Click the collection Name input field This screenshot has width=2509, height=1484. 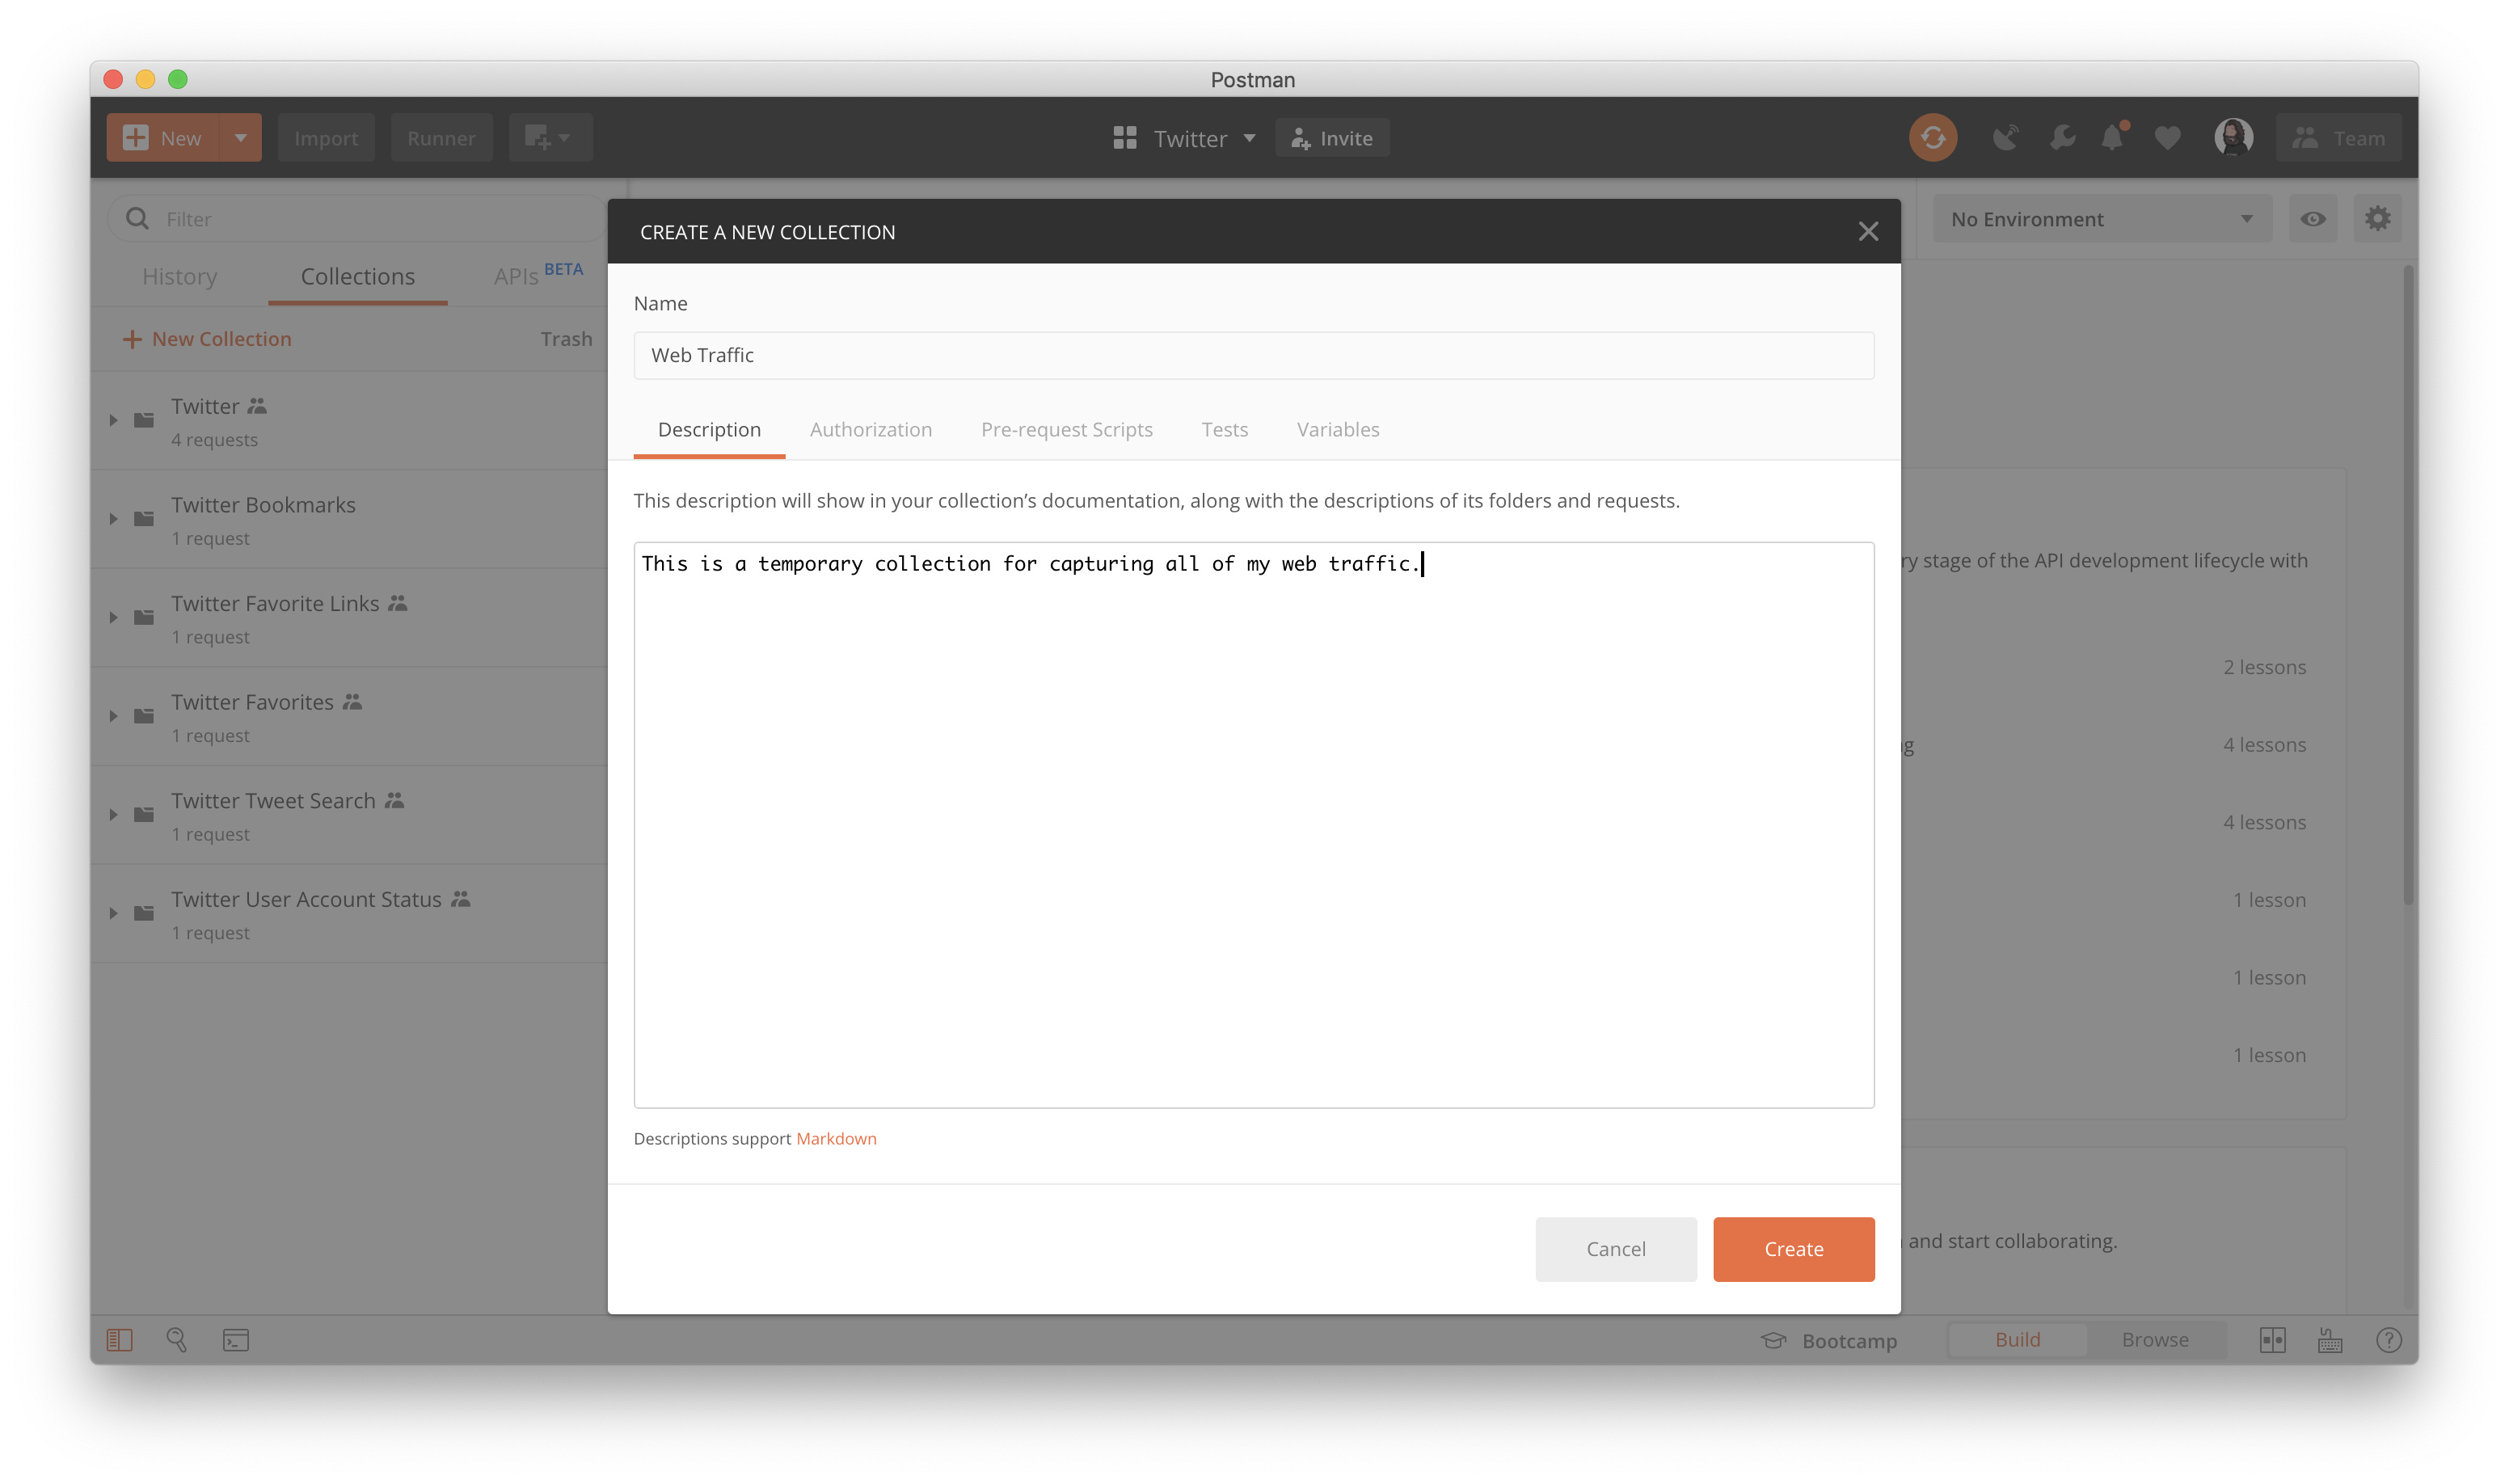(1253, 355)
